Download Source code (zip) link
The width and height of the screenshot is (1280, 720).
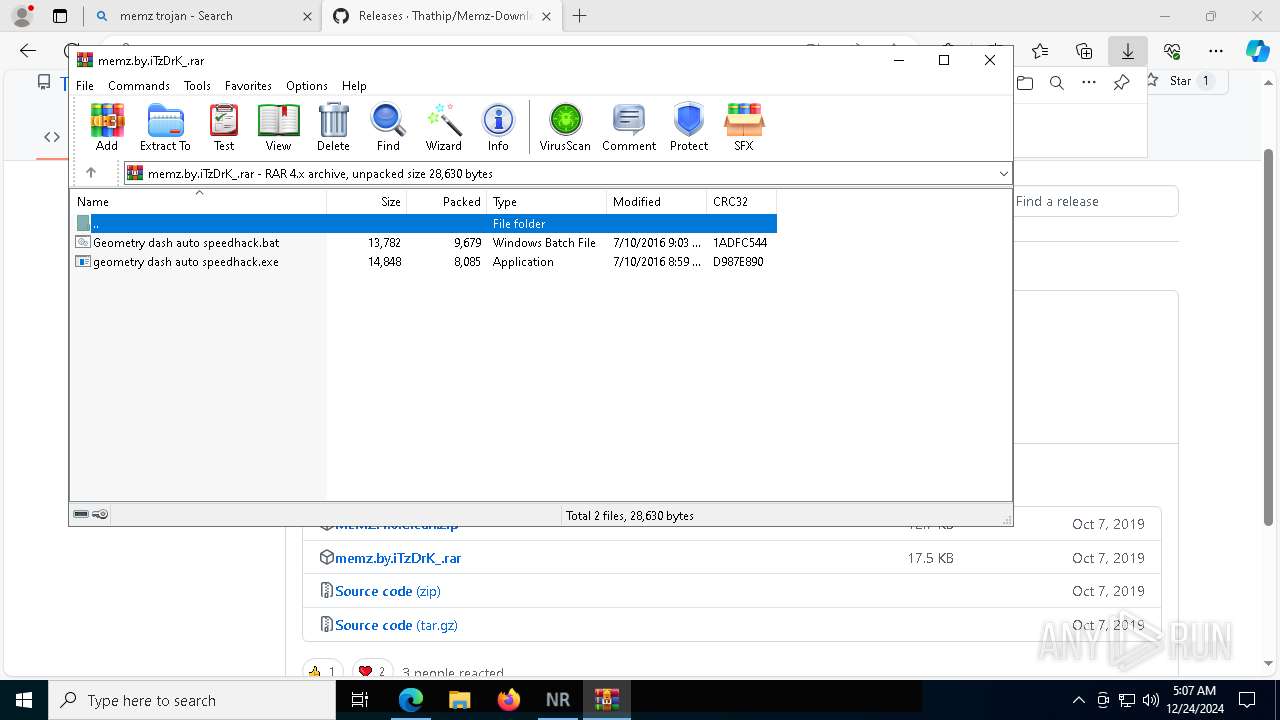click(387, 591)
